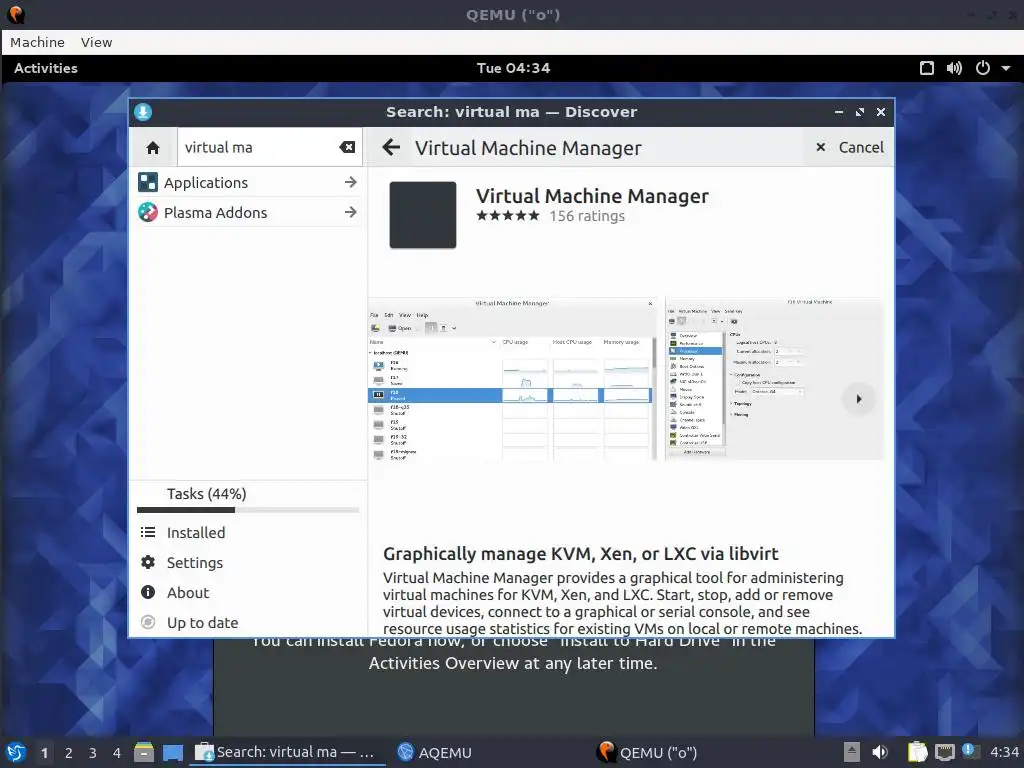Click the Installed list icon
Image resolution: width=1024 pixels, height=768 pixels.
(148, 532)
